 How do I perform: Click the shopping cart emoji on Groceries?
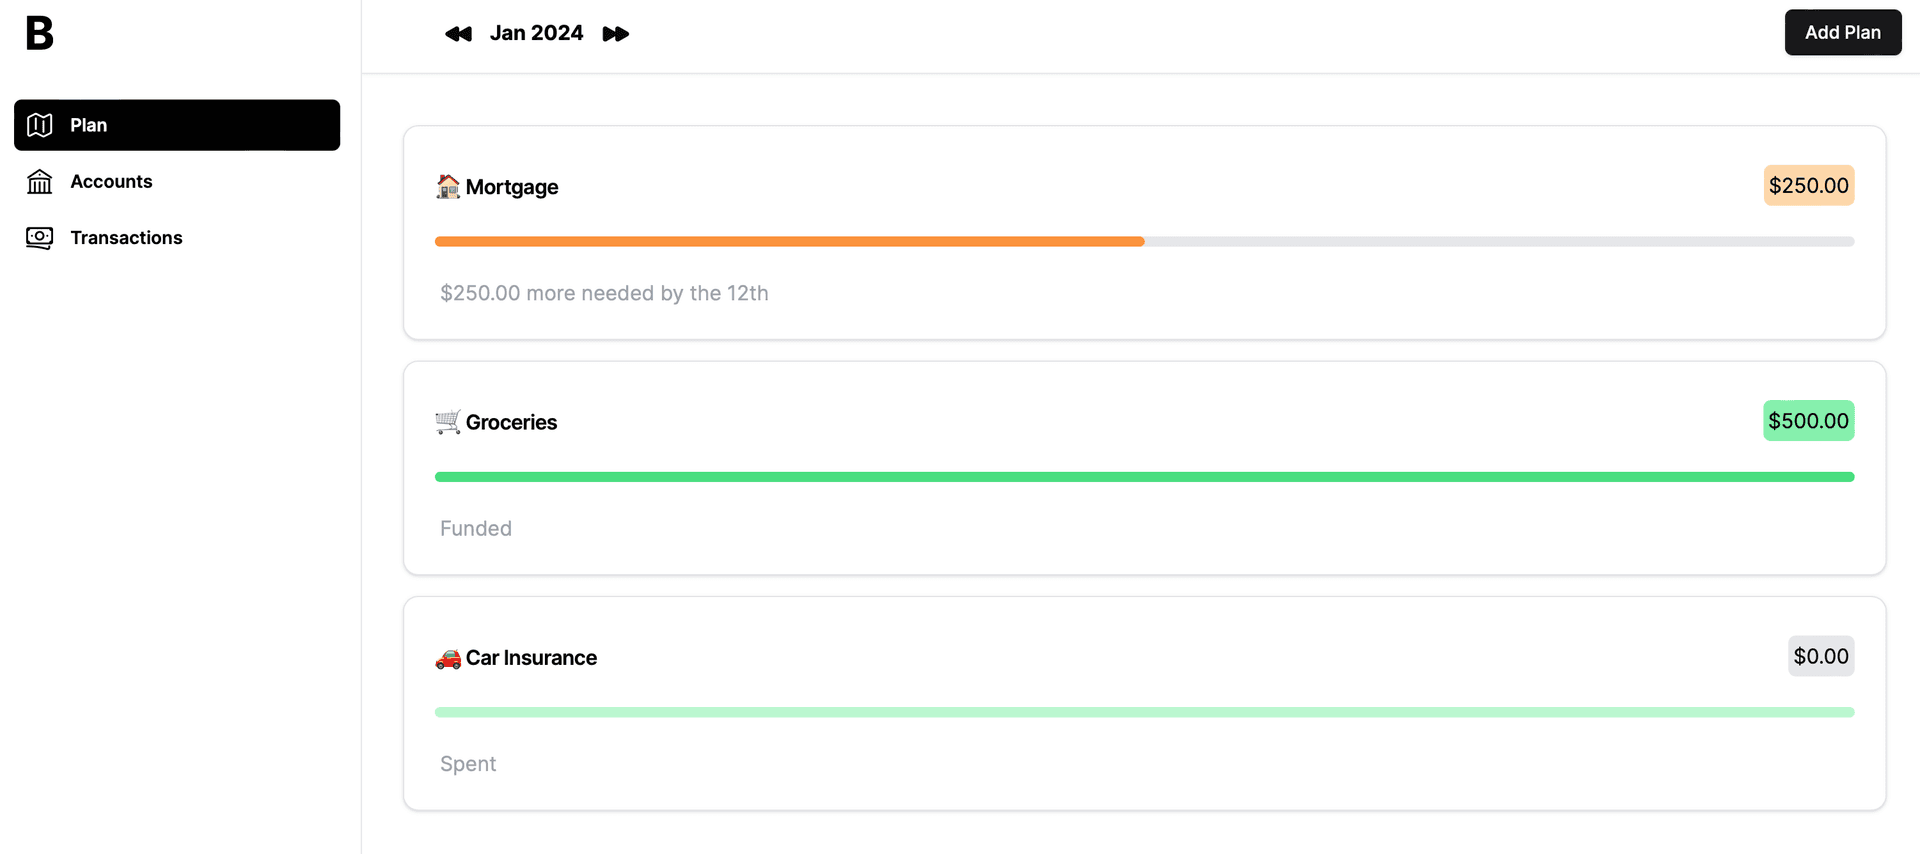(x=448, y=422)
